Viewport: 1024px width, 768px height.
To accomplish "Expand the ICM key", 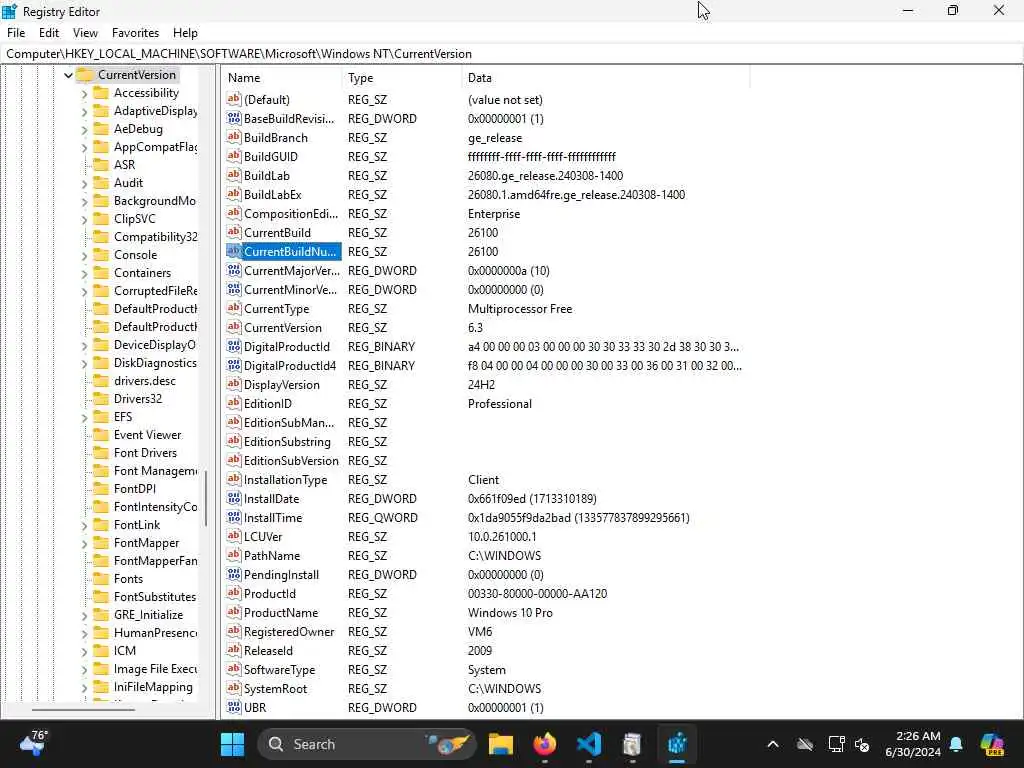I will (84, 651).
